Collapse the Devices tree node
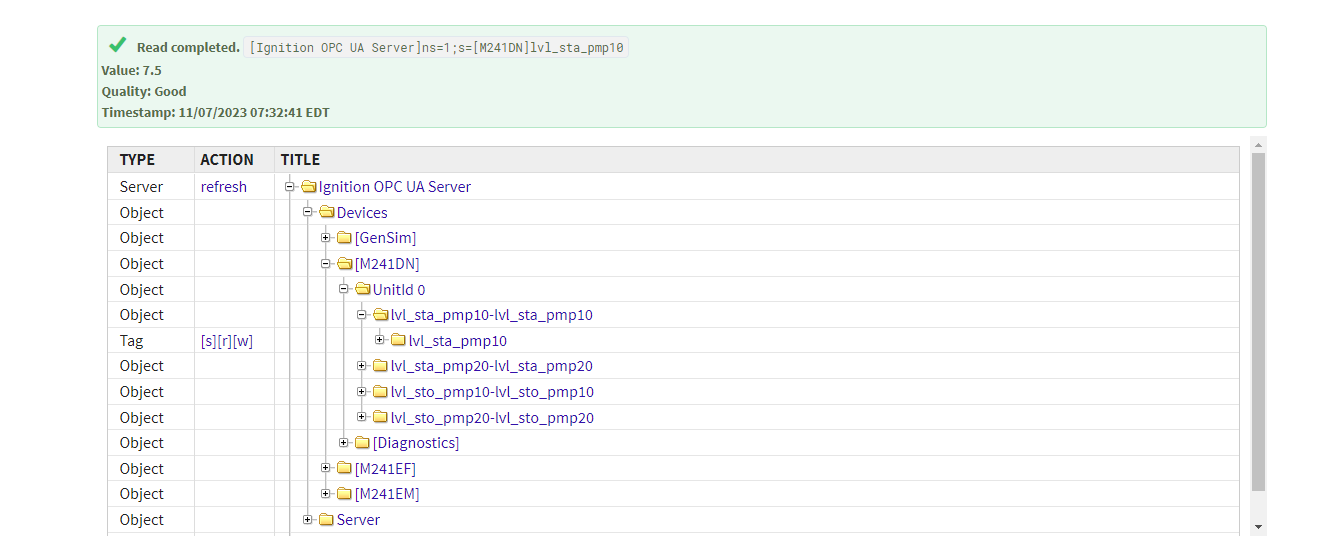 (x=308, y=212)
